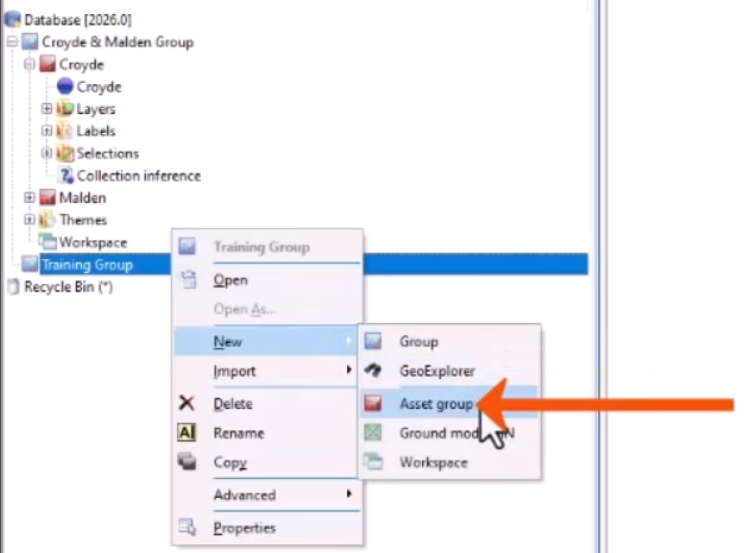Expand the Malden node
Viewport: 744px width, 553px height.
[29, 197]
